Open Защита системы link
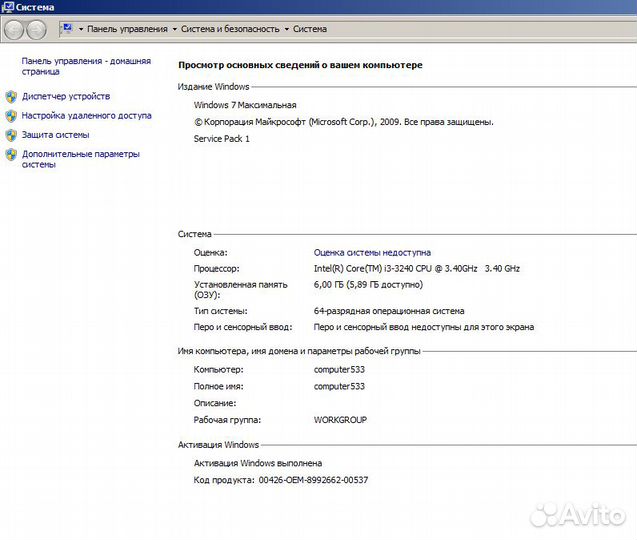This screenshot has width=637, height=540. tap(55, 134)
